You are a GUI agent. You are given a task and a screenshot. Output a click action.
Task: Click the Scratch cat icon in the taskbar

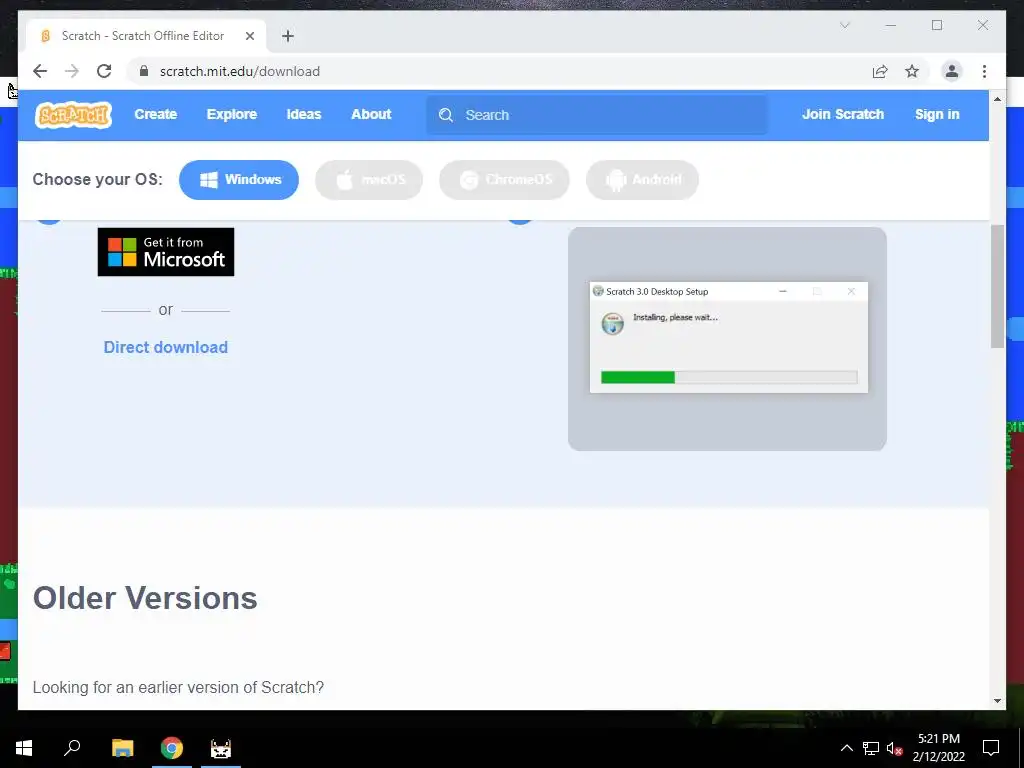(221, 748)
